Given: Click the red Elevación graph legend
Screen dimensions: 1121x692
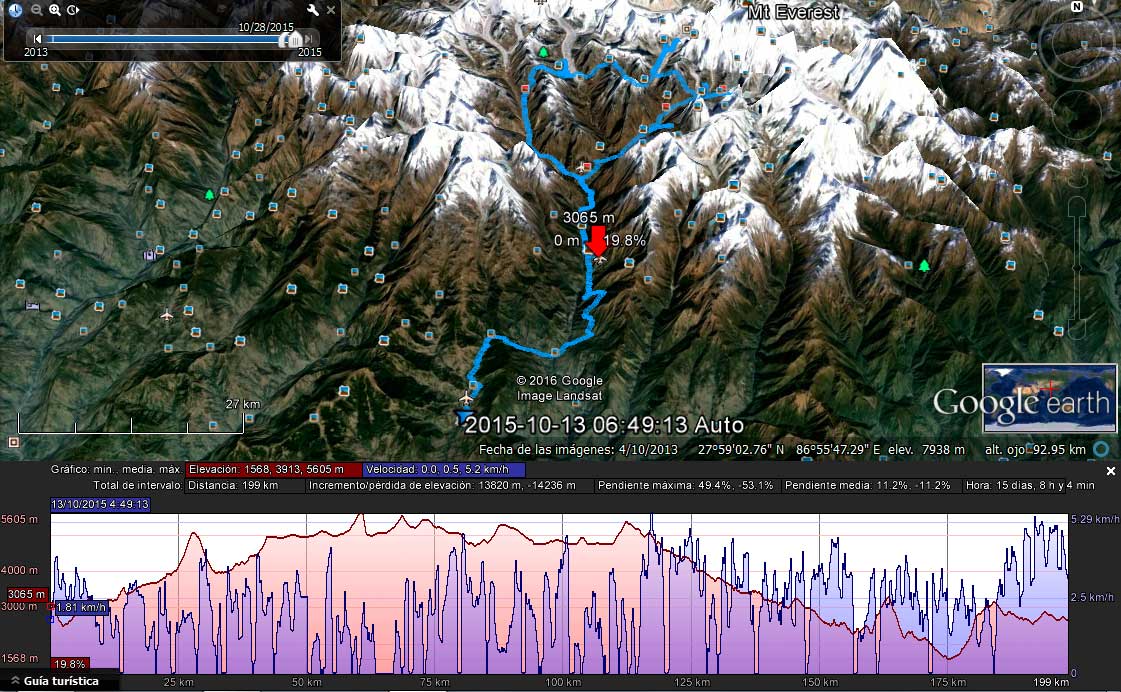Looking at the screenshot, I should [266, 470].
